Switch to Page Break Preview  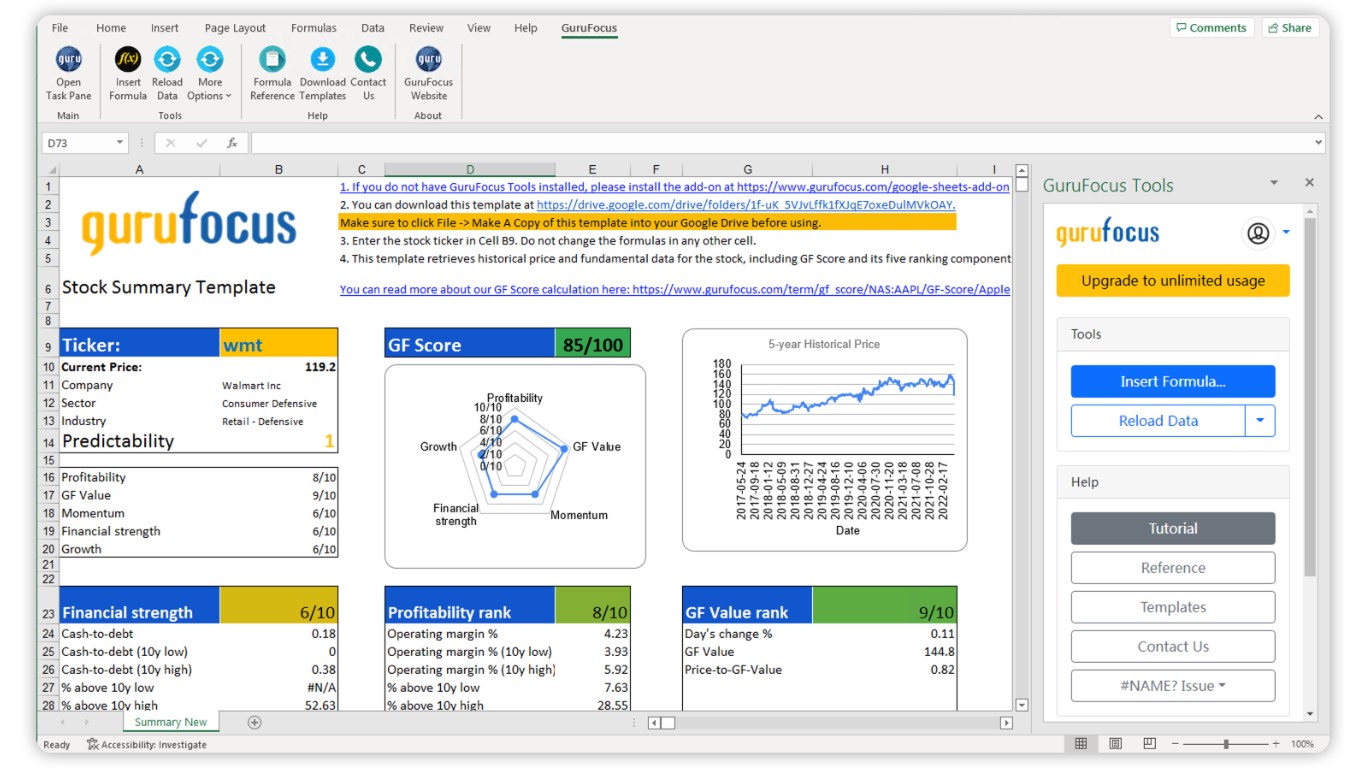point(1149,744)
